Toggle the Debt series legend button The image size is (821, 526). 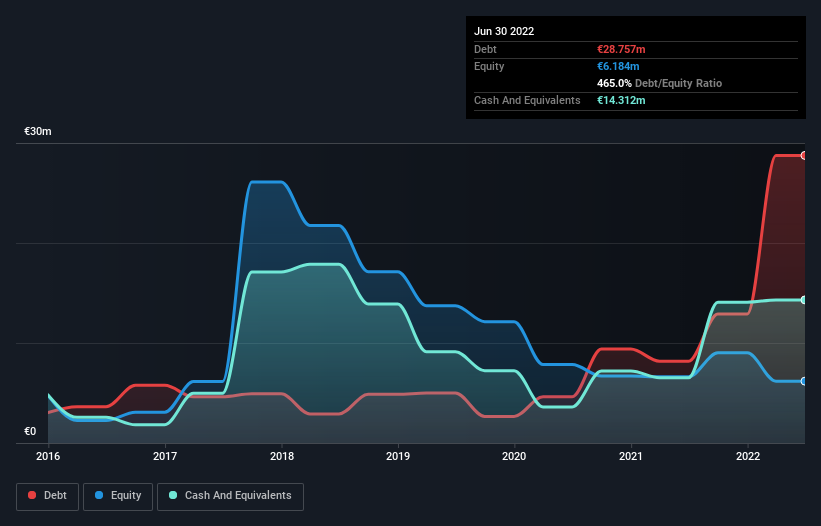click(48, 496)
